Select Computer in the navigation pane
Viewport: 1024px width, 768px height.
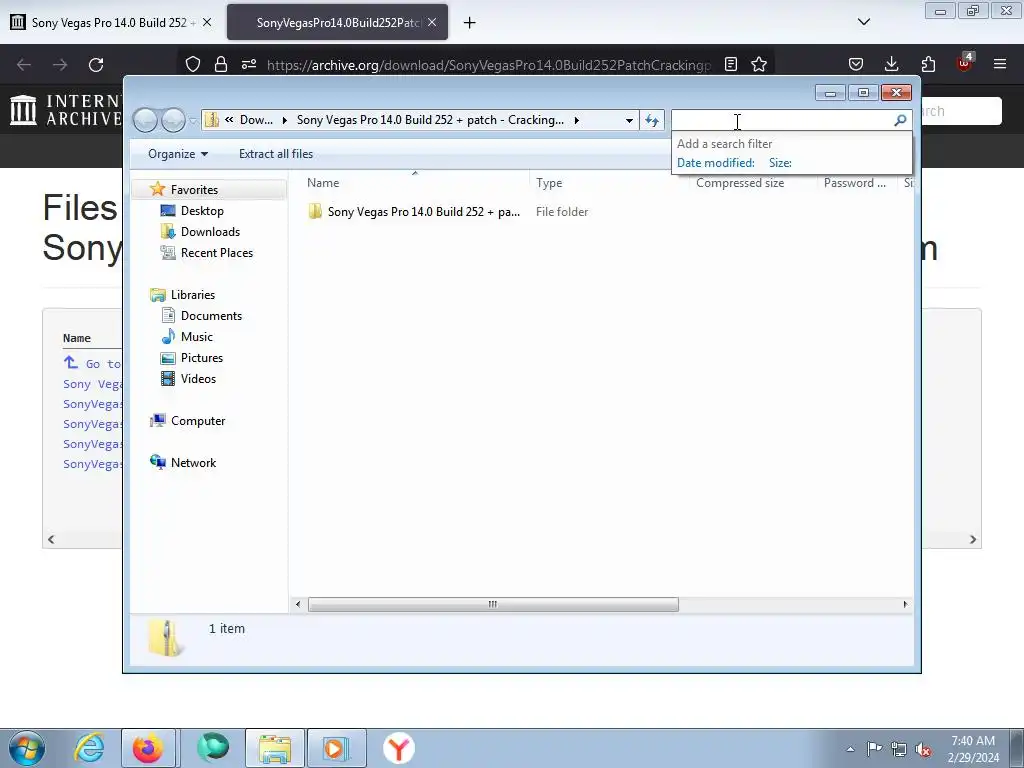pos(198,421)
